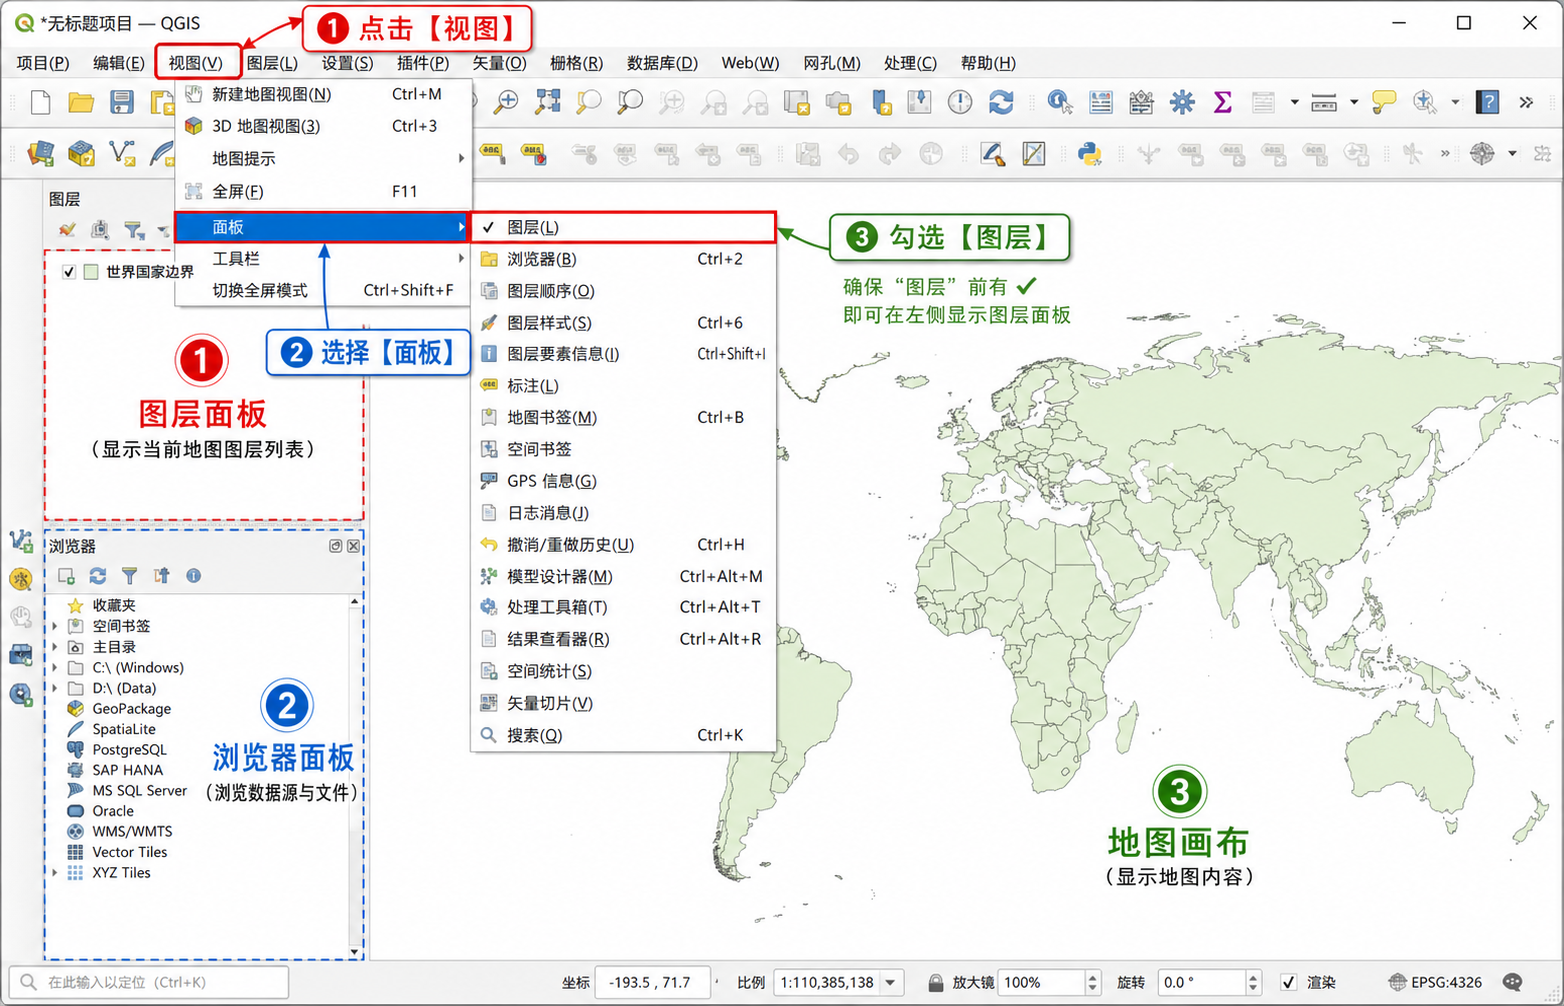The width and height of the screenshot is (1564, 1006).
Task: Expand the 空间书签 node in Browser tree
Action: point(55,626)
